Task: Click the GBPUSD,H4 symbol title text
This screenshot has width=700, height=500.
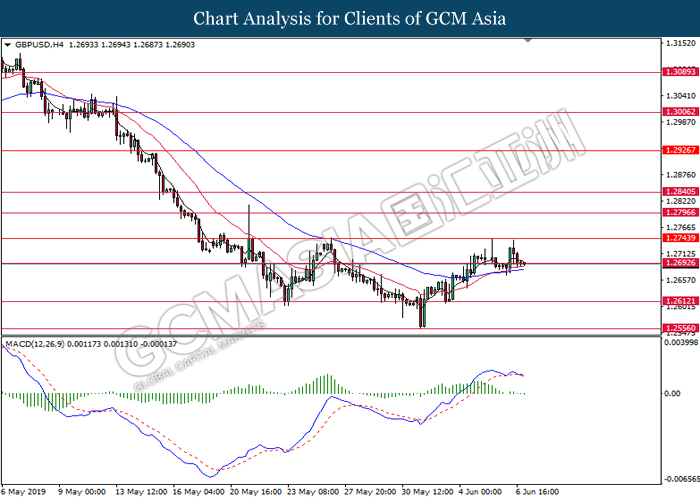Action: pos(39,45)
